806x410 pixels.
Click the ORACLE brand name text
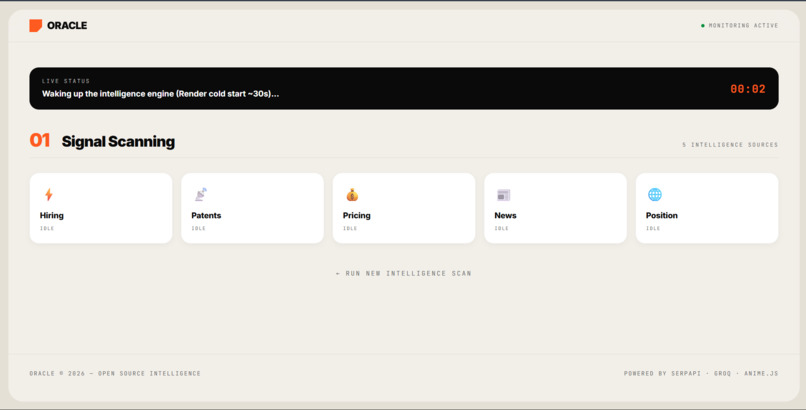[x=67, y=26]
